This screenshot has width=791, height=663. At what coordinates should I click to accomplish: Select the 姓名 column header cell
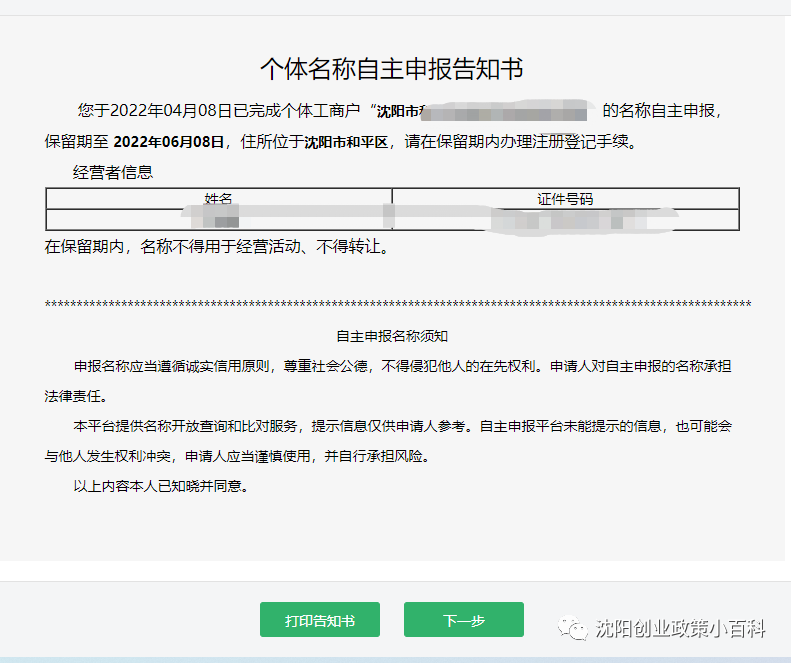click(x=219, y=199)
